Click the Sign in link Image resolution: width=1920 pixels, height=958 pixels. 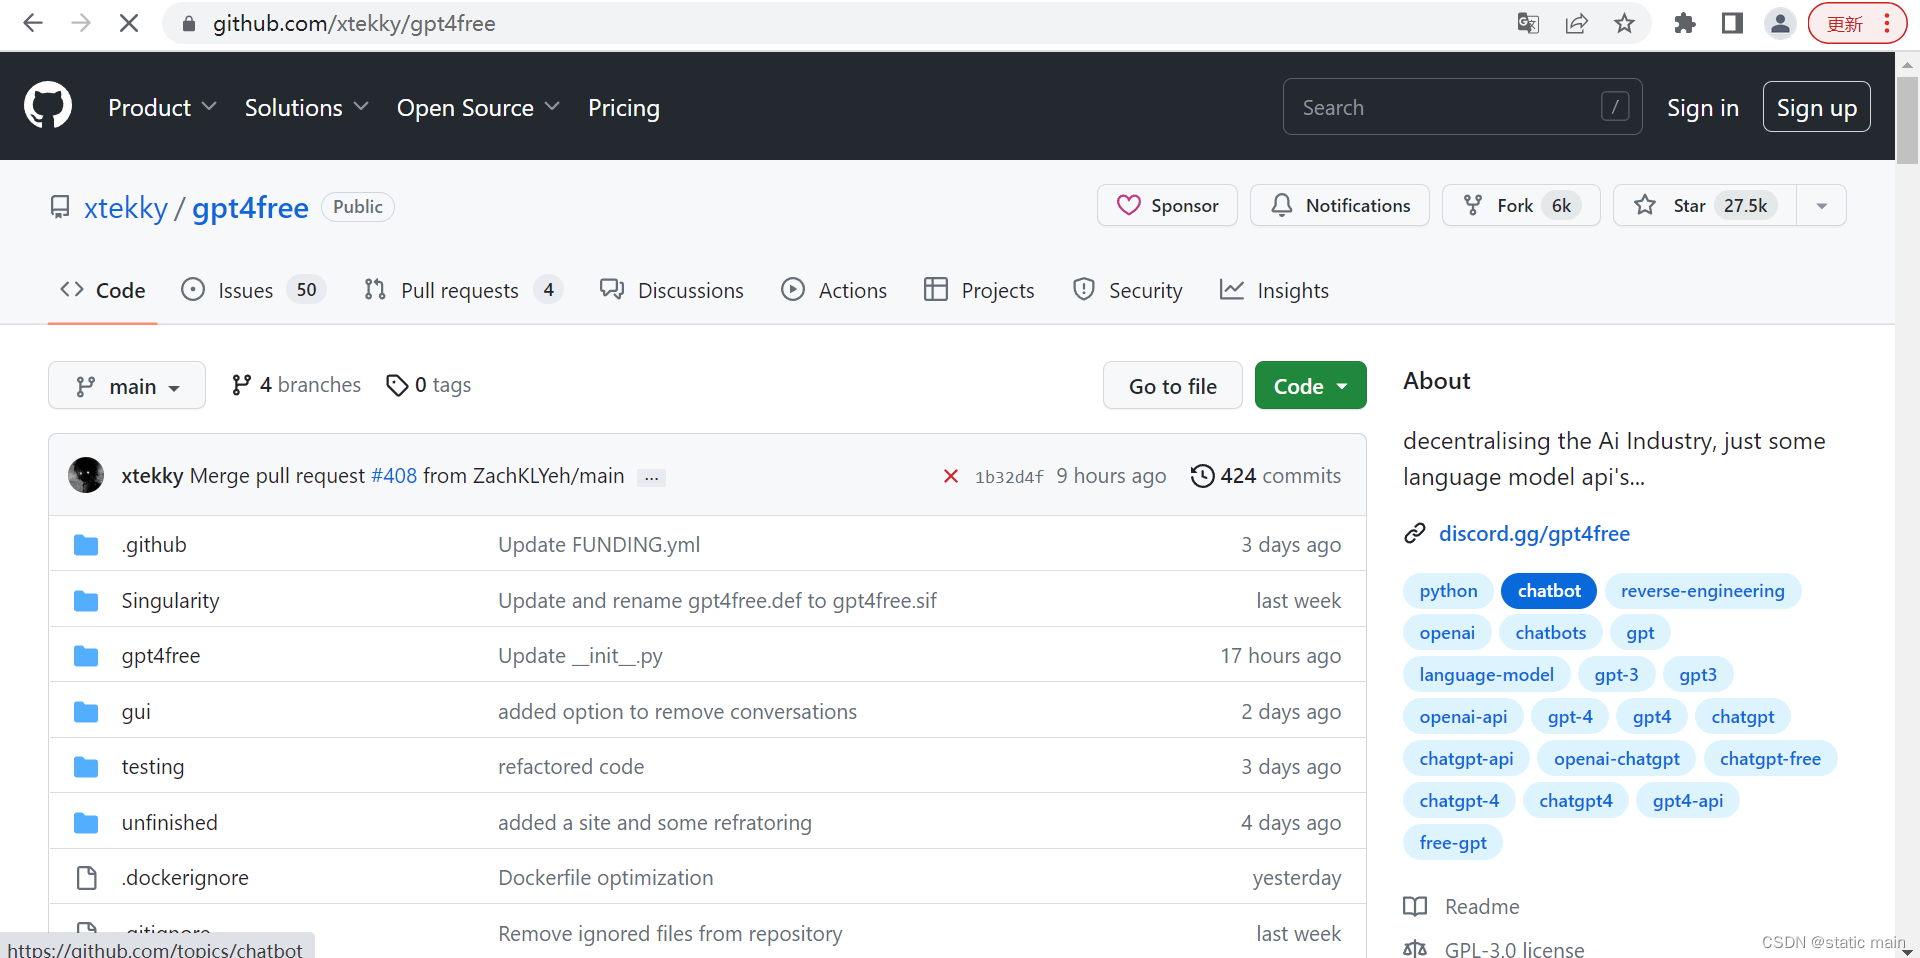coord(1702,107)
